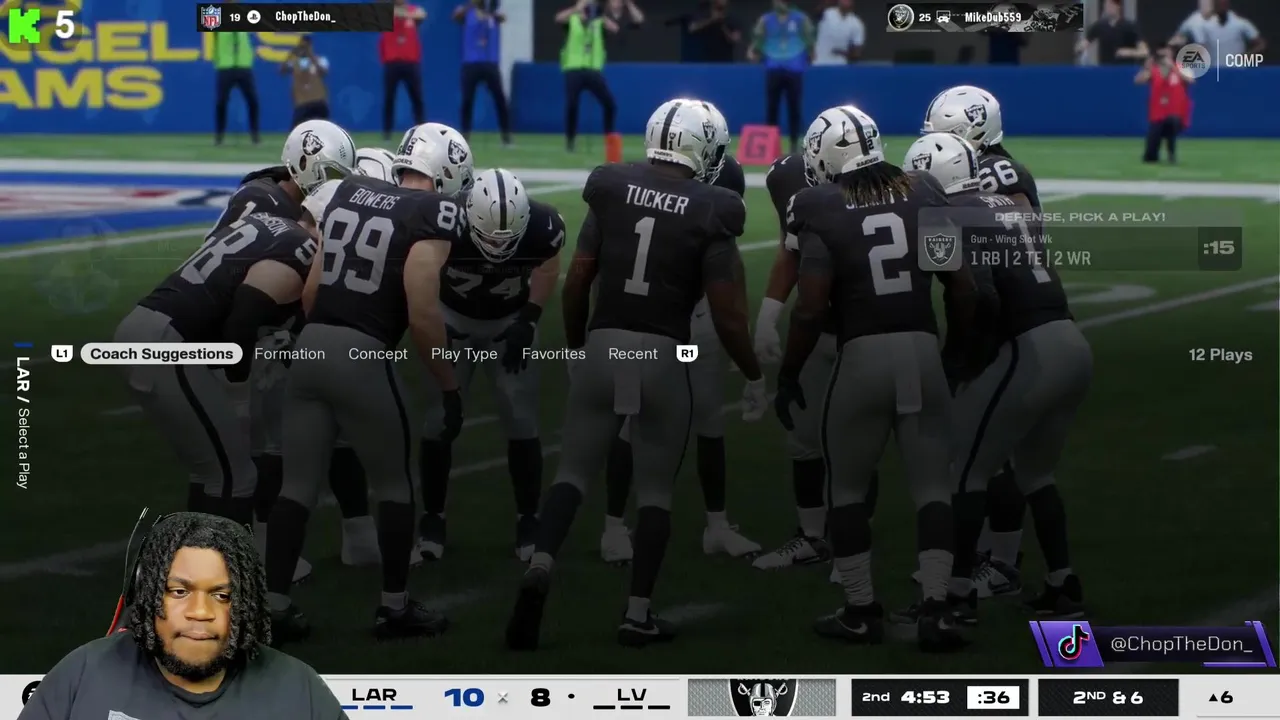This screenshot has height=720, width=1280.
Task: Click the 12 Plays count label
Action: coord(1220,355)
